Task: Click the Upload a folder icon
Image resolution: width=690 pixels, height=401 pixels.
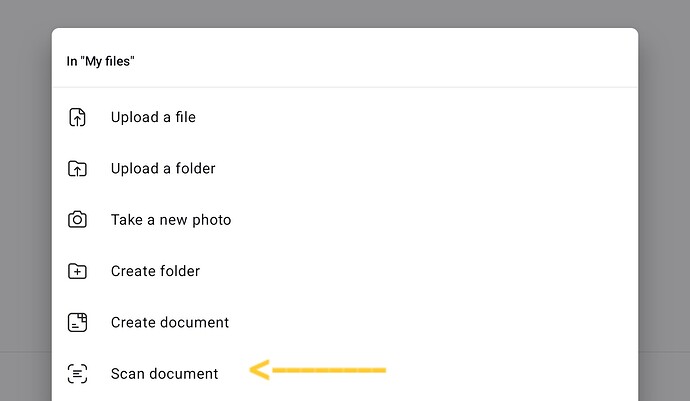Action: point(77,168)
